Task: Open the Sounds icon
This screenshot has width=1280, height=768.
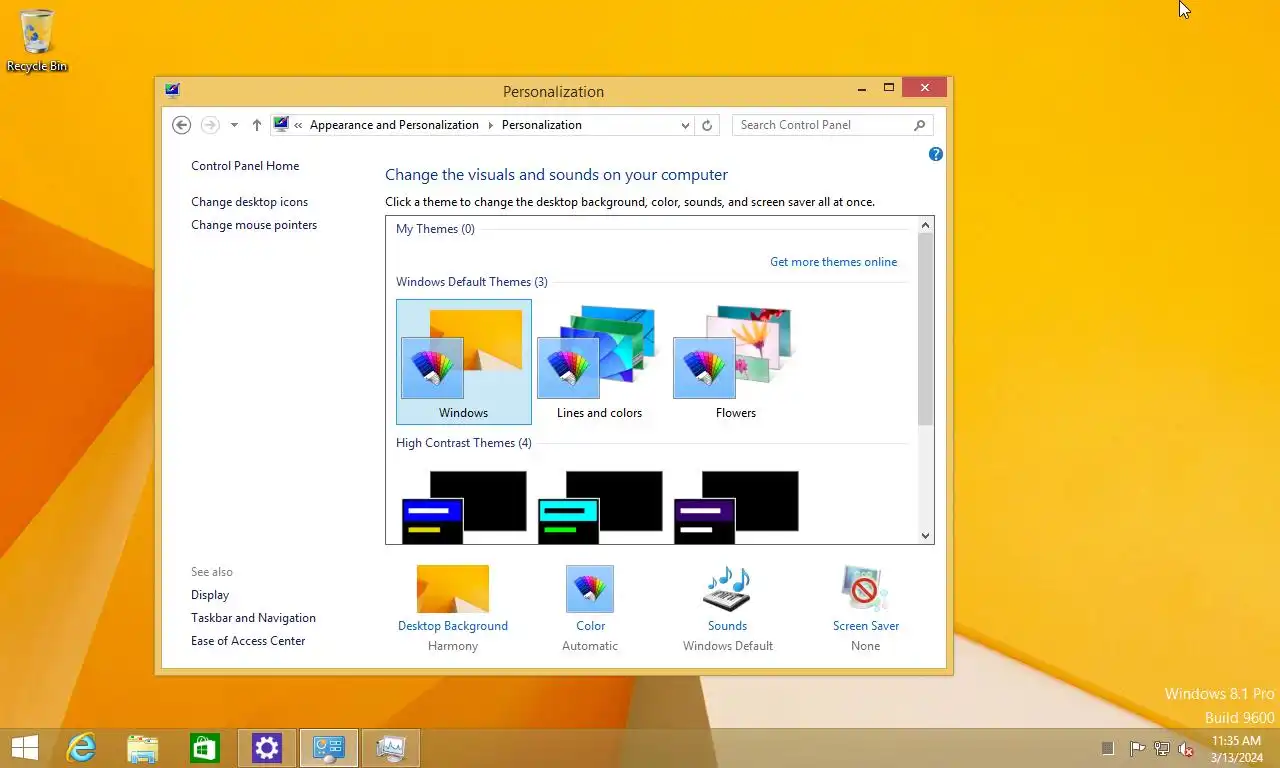Action: pos(727,589)
